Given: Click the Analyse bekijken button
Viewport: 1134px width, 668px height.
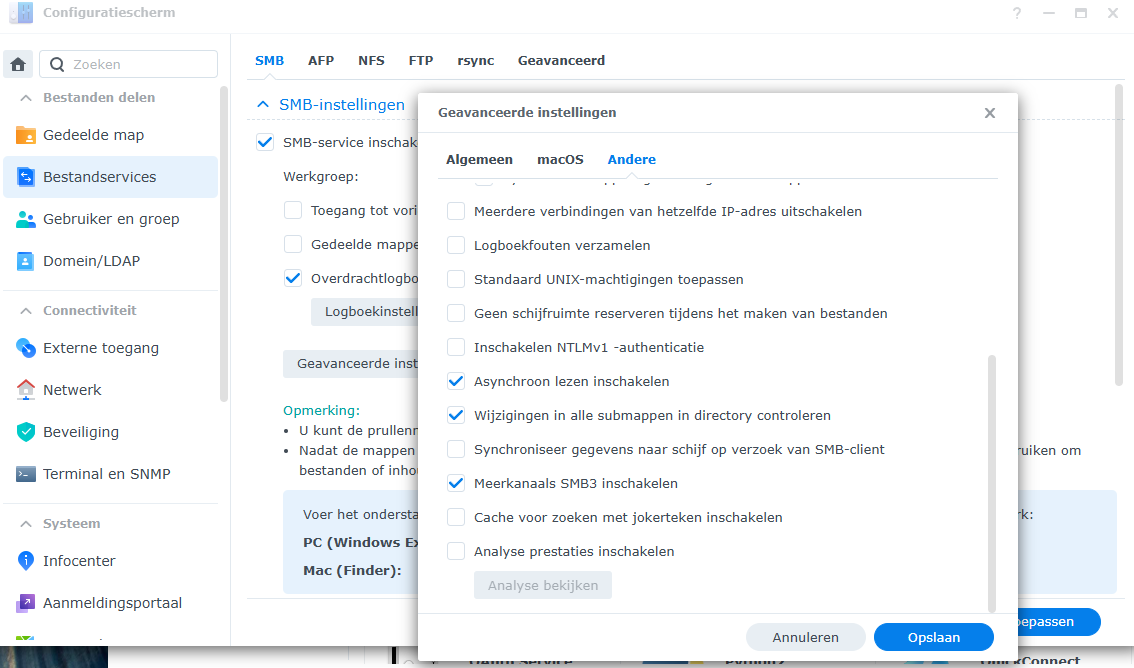Looking at the screenshot, I should pyautogui.click(x=543, y=585).
